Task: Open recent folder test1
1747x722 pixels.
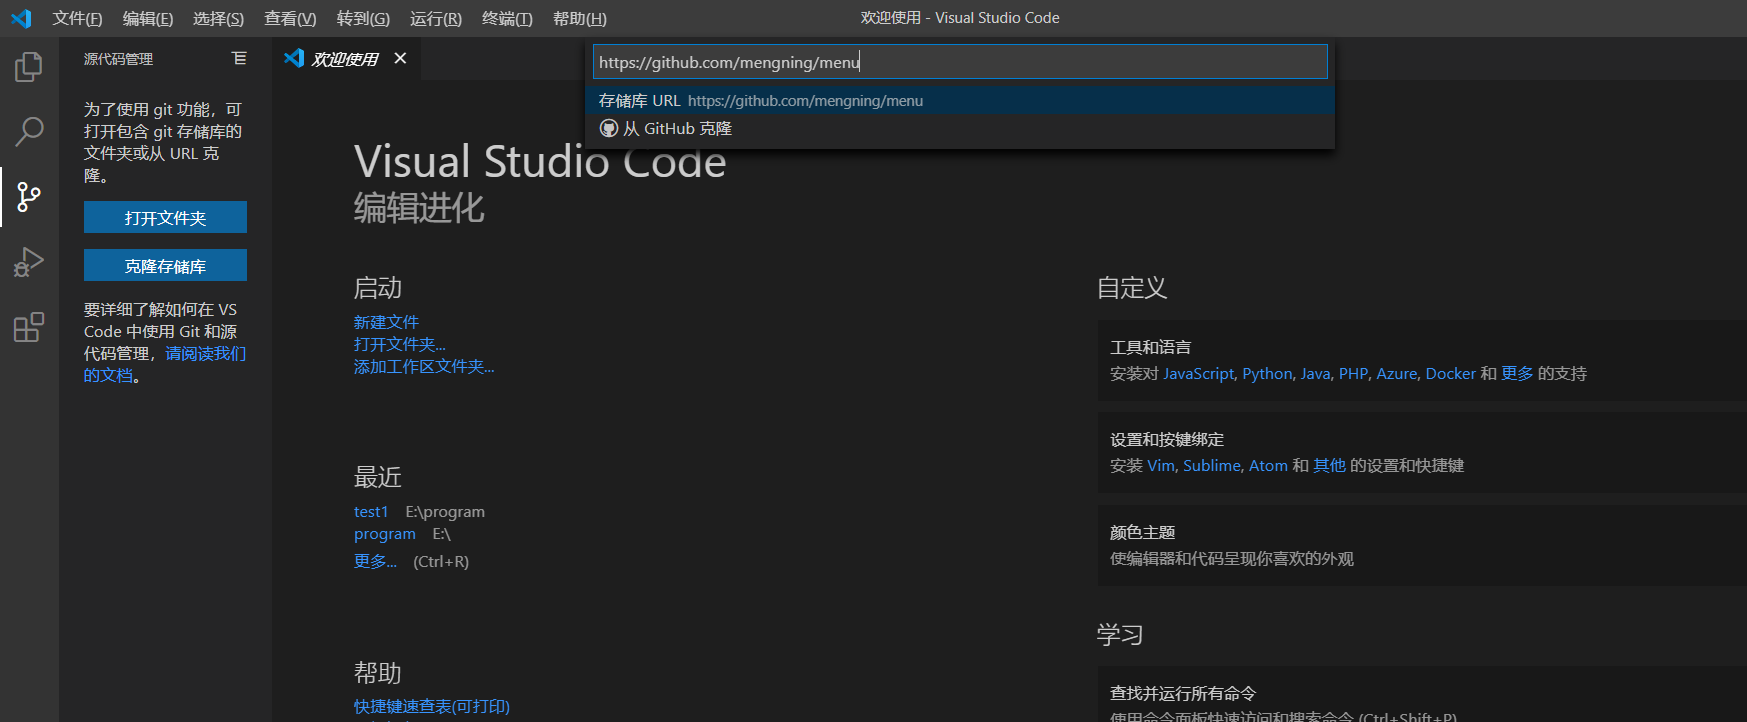Action: pos(371,511)
